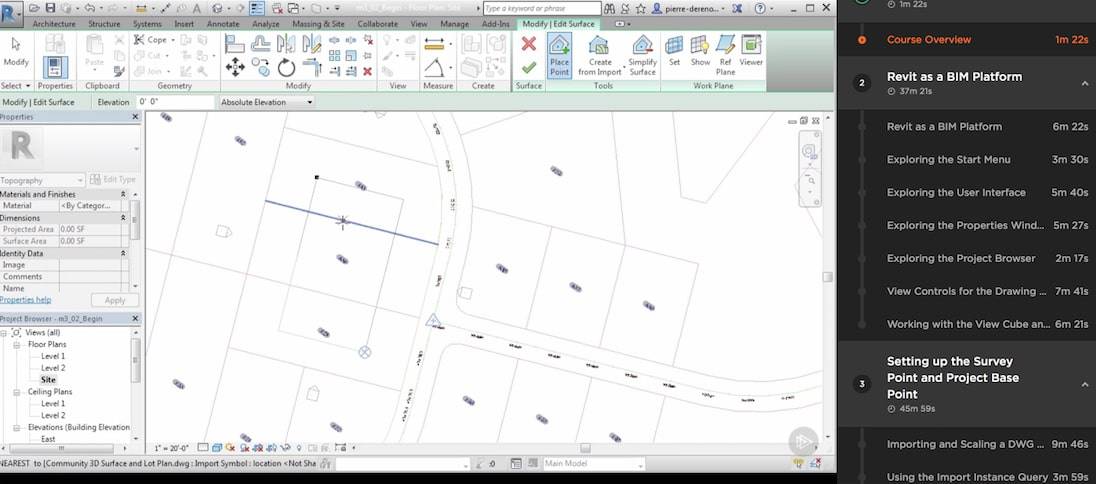
Task: Click the Angular measure tool
Action: click(x=434, y=69)
